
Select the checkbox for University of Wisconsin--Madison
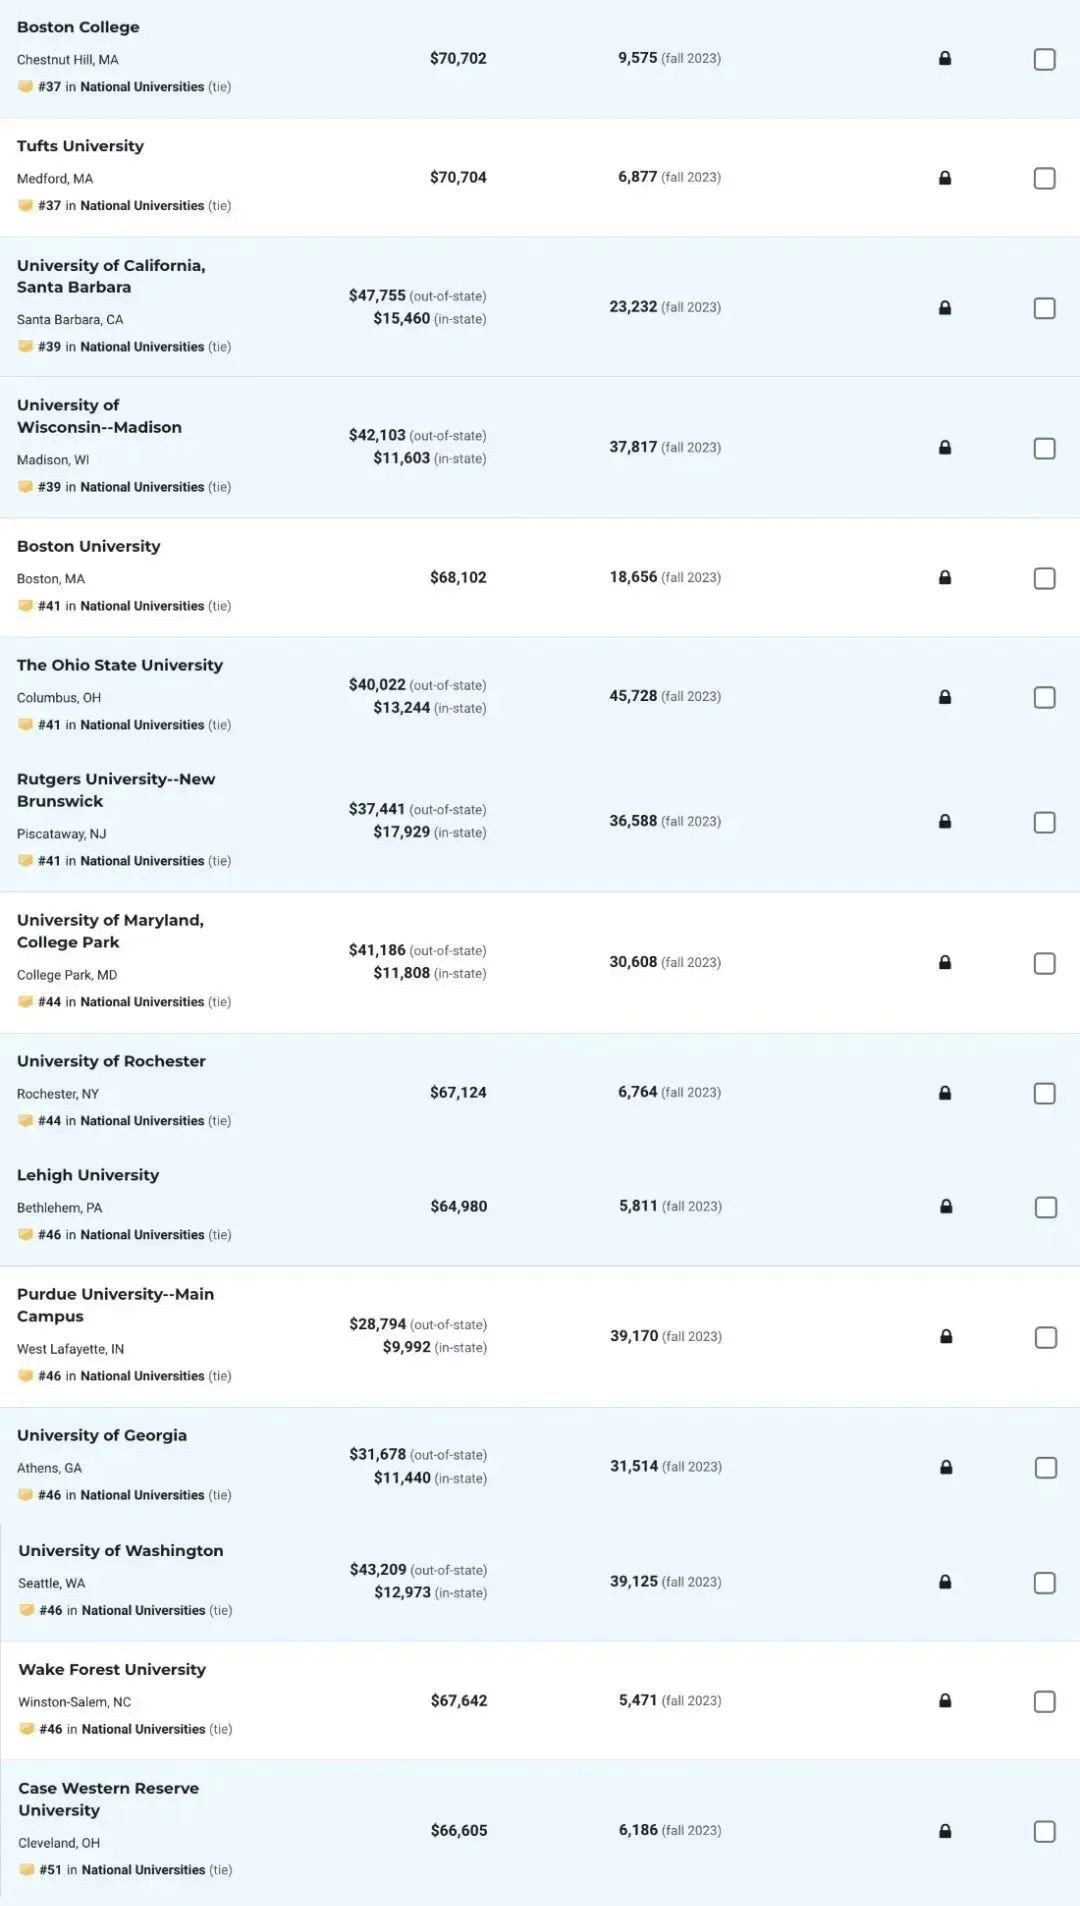[1044, 448]
